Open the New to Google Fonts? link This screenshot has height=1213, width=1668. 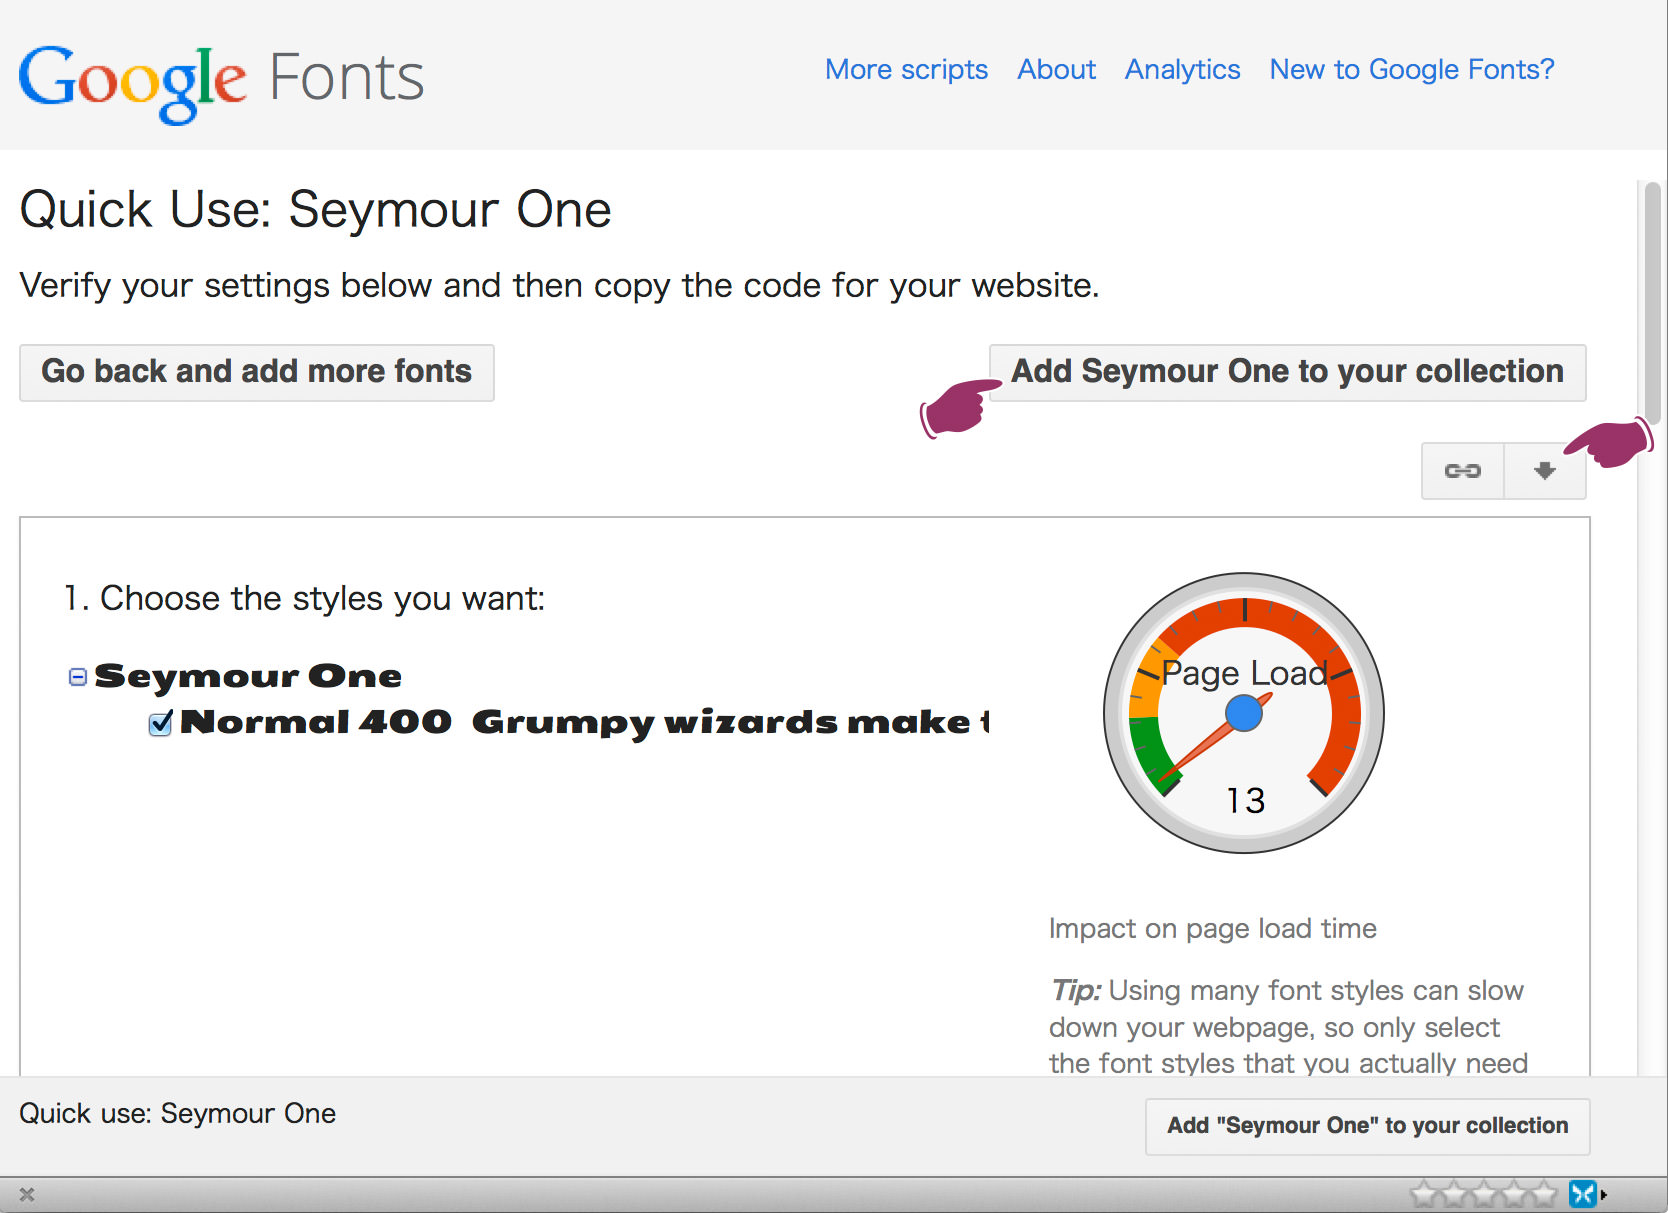click(1412, 70)
